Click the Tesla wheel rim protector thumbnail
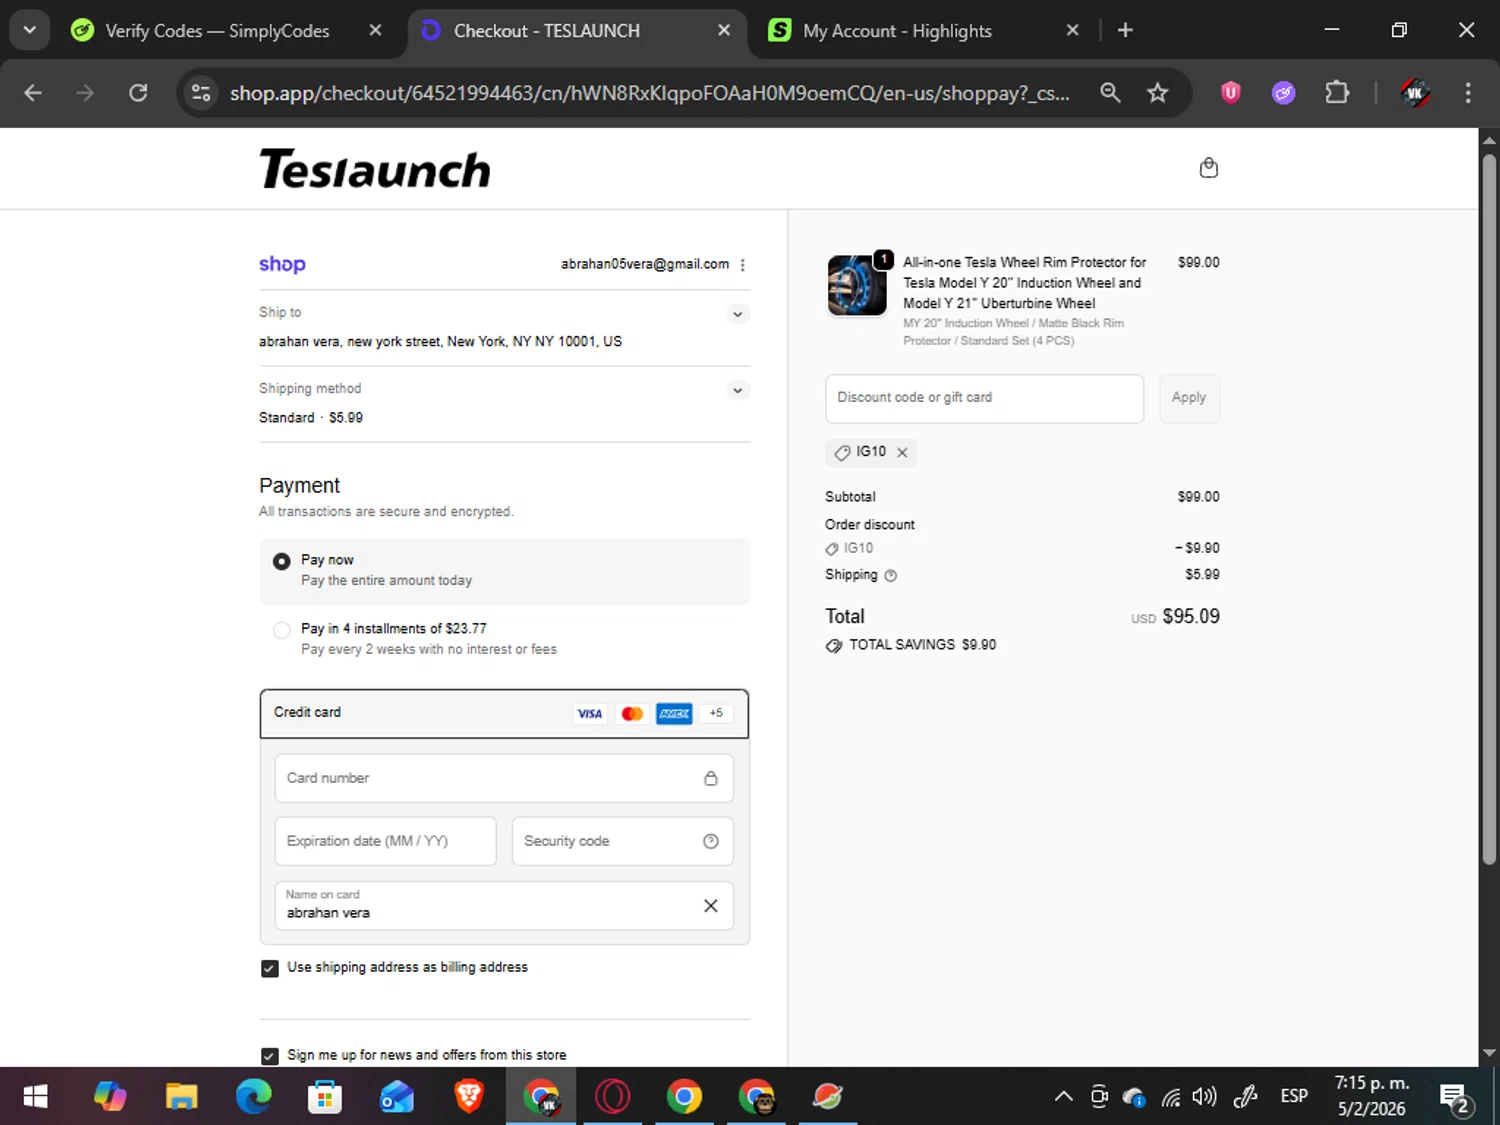 tap(857, 285)
